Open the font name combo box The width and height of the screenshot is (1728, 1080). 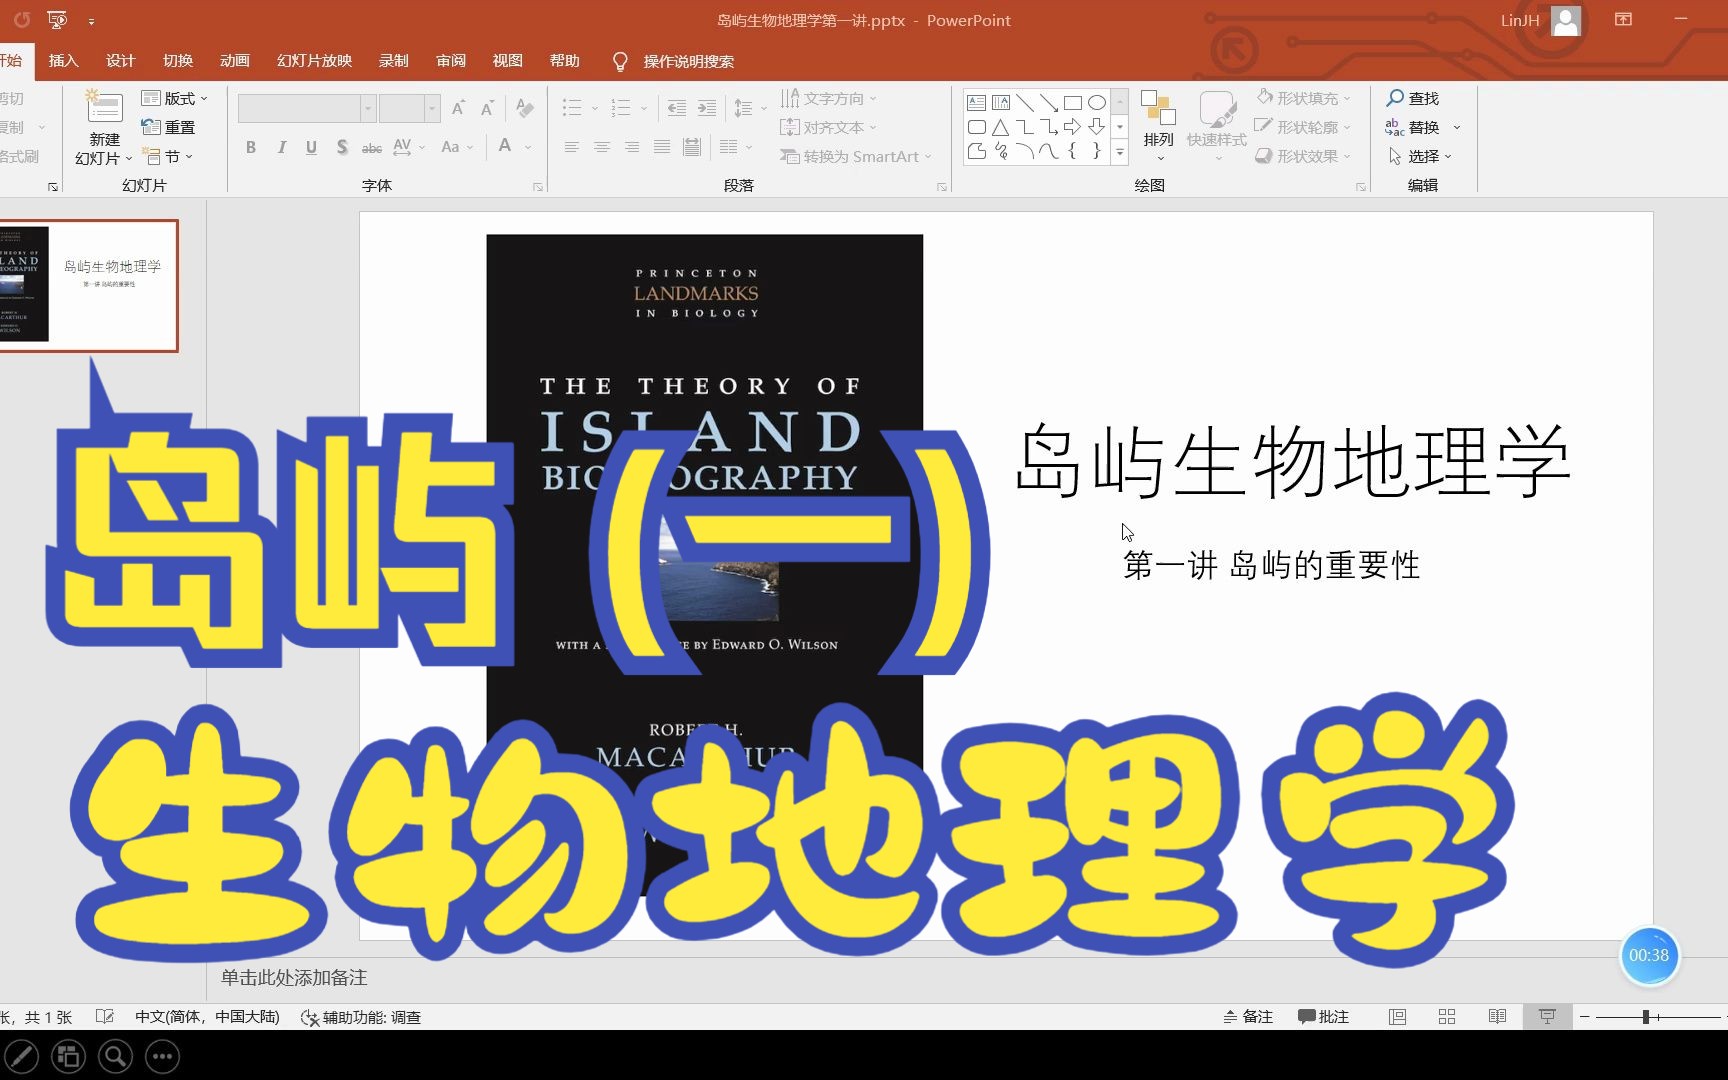point(307,108)
